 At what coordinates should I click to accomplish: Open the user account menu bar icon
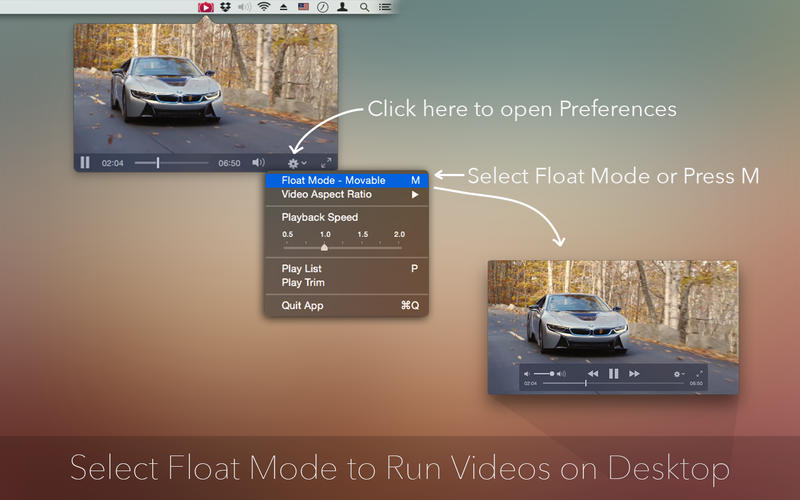click(x=342, y=7)
